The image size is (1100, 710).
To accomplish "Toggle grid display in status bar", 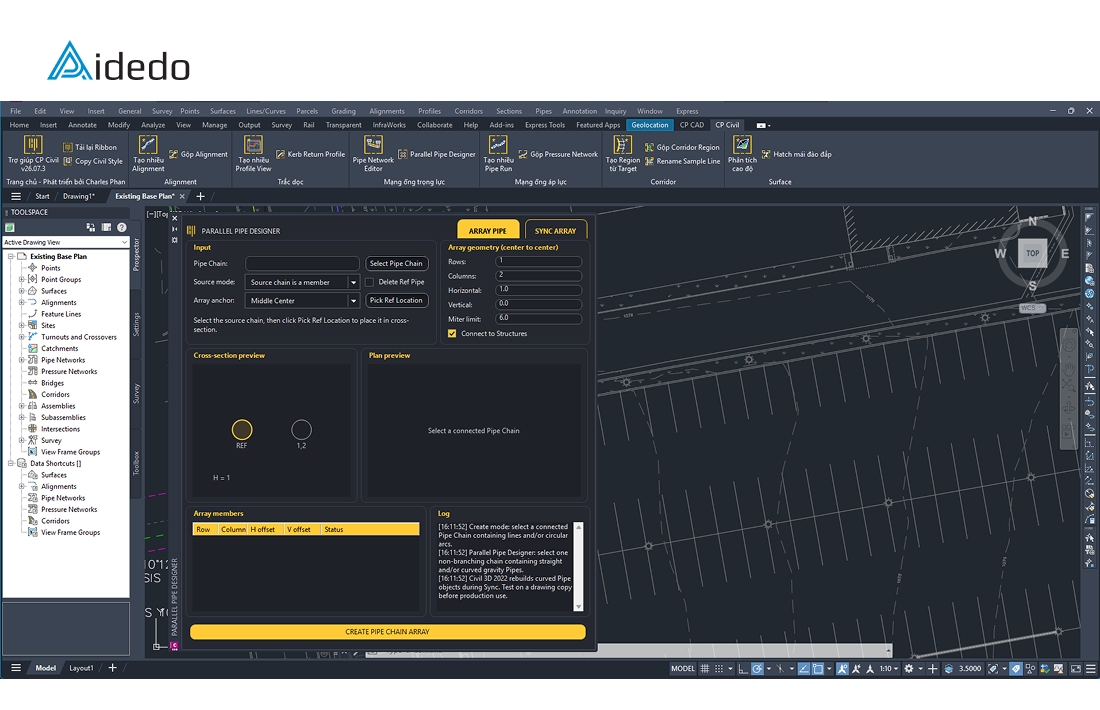I will click(x=705, y=669).
